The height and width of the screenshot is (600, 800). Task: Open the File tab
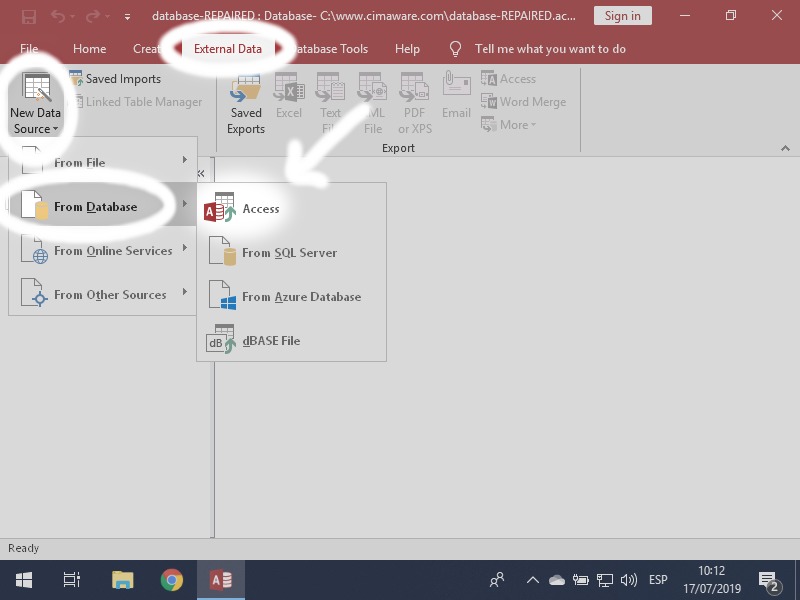coord(29,49)
